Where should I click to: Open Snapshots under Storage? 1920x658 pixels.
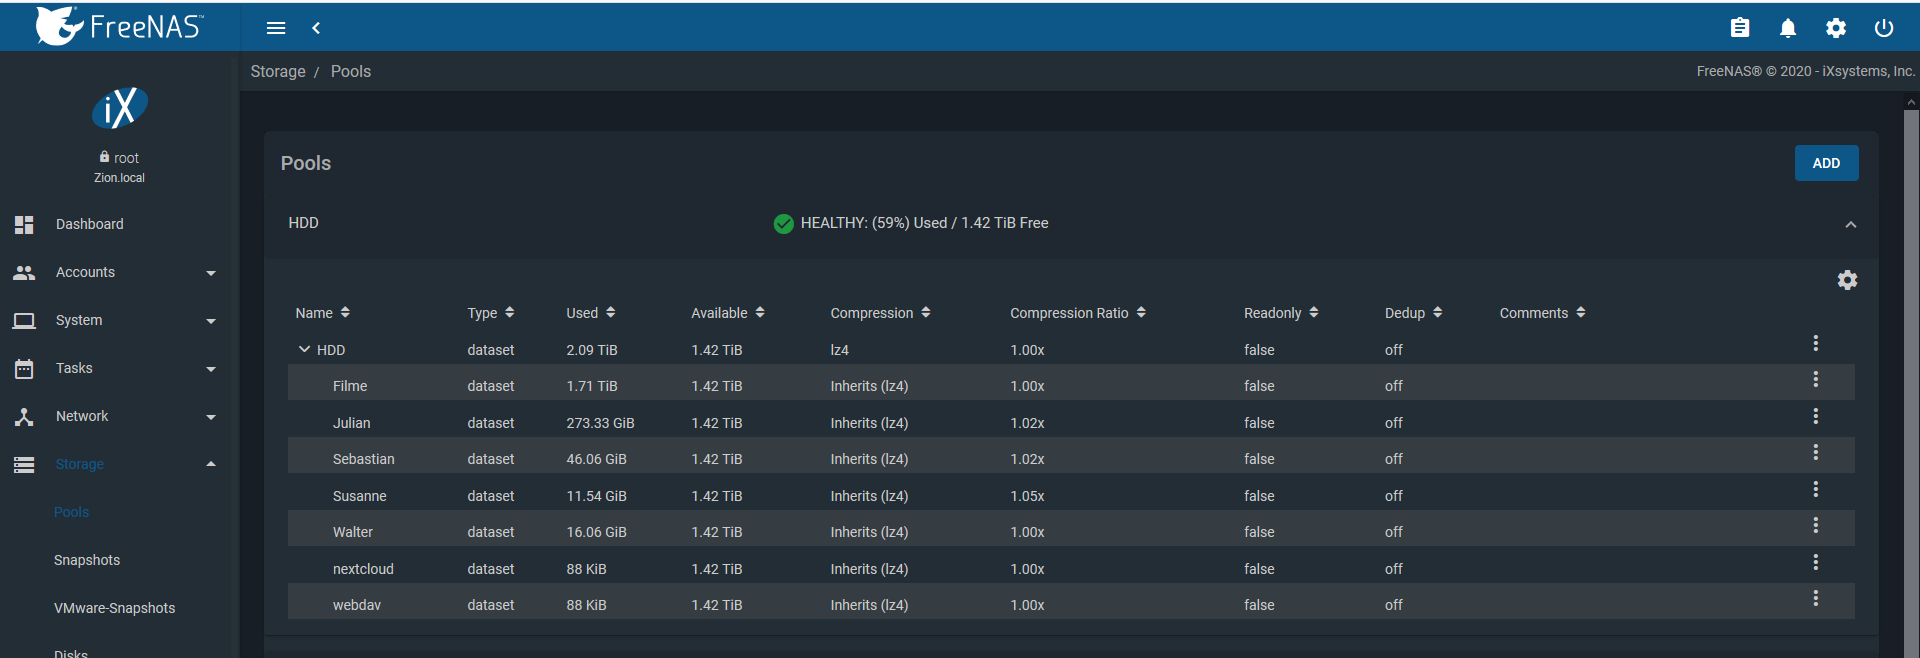(x=87, y=560)
